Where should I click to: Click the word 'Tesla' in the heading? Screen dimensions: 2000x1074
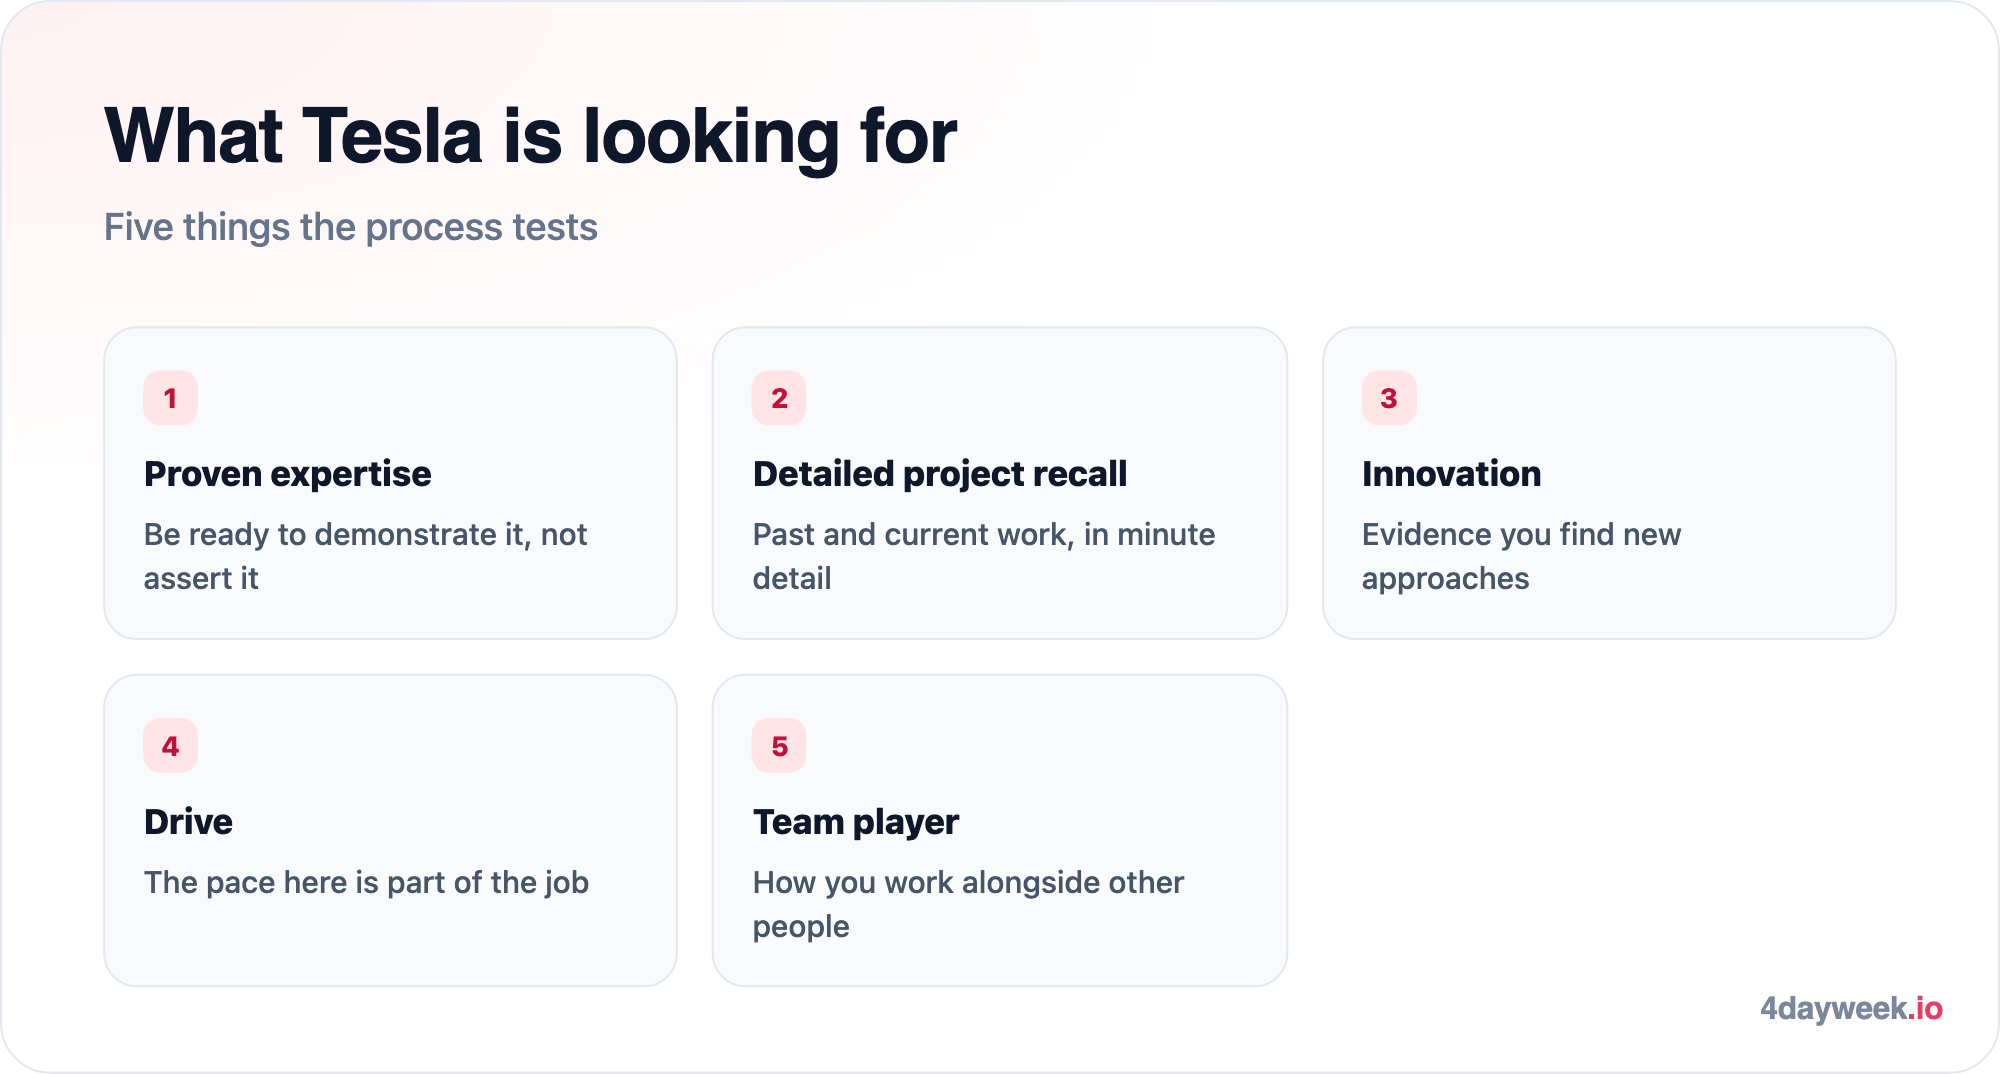393,136
